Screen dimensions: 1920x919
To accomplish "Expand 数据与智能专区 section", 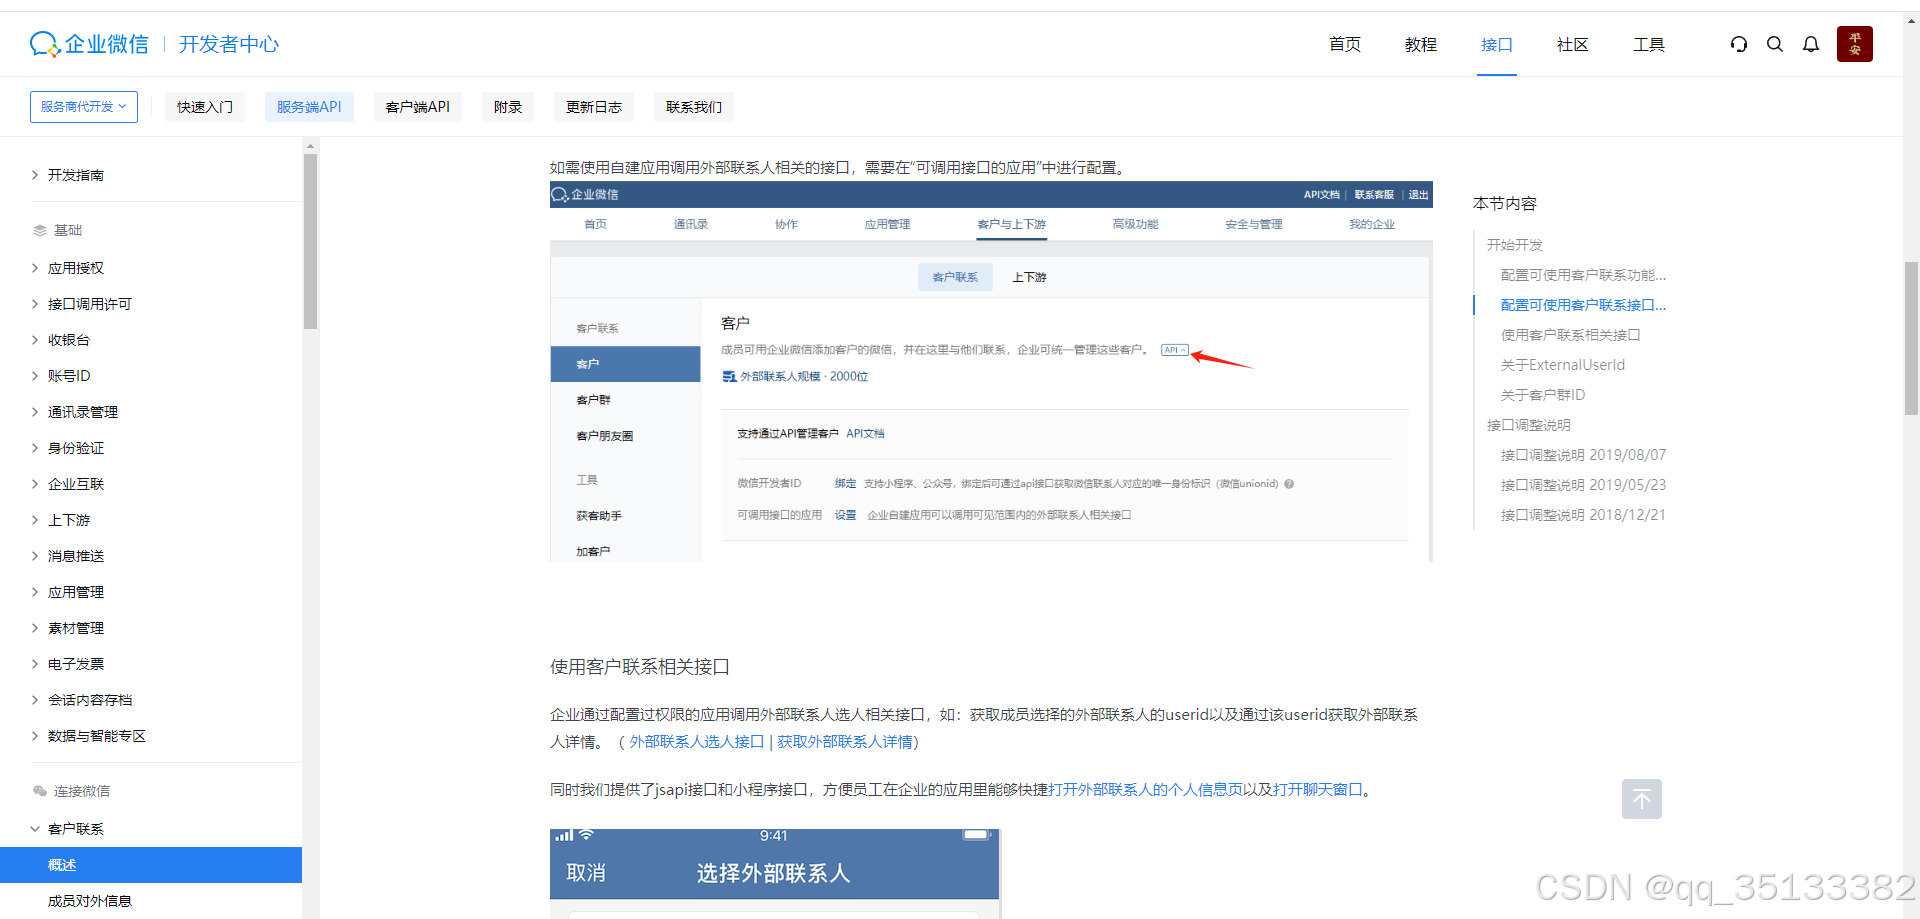I will click(x=96, y=736).
